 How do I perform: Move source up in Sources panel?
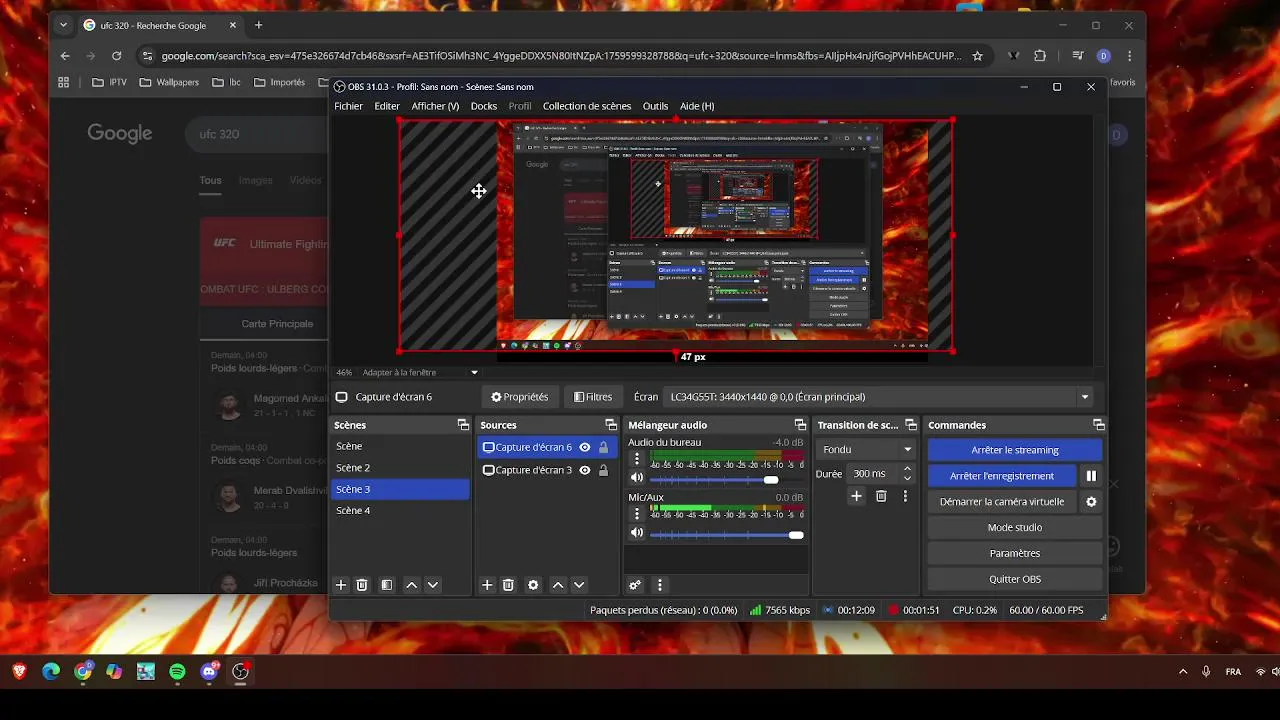558,585
